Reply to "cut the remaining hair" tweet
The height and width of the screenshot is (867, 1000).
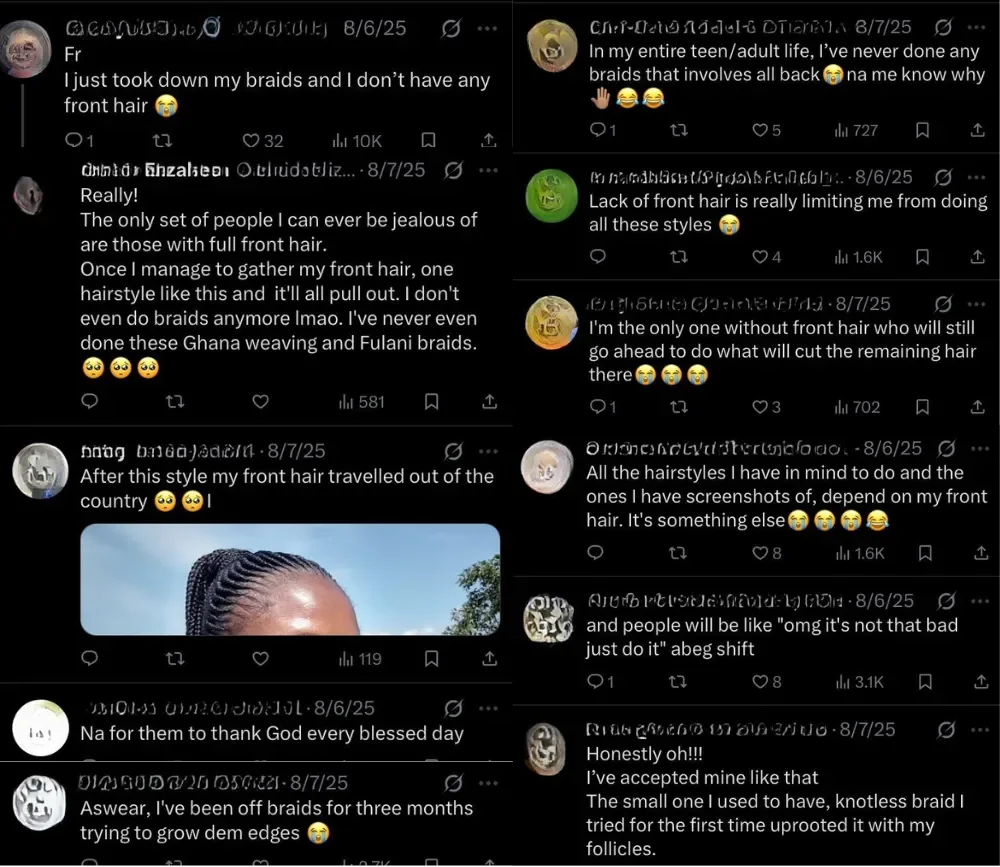[x=602, y=407]
